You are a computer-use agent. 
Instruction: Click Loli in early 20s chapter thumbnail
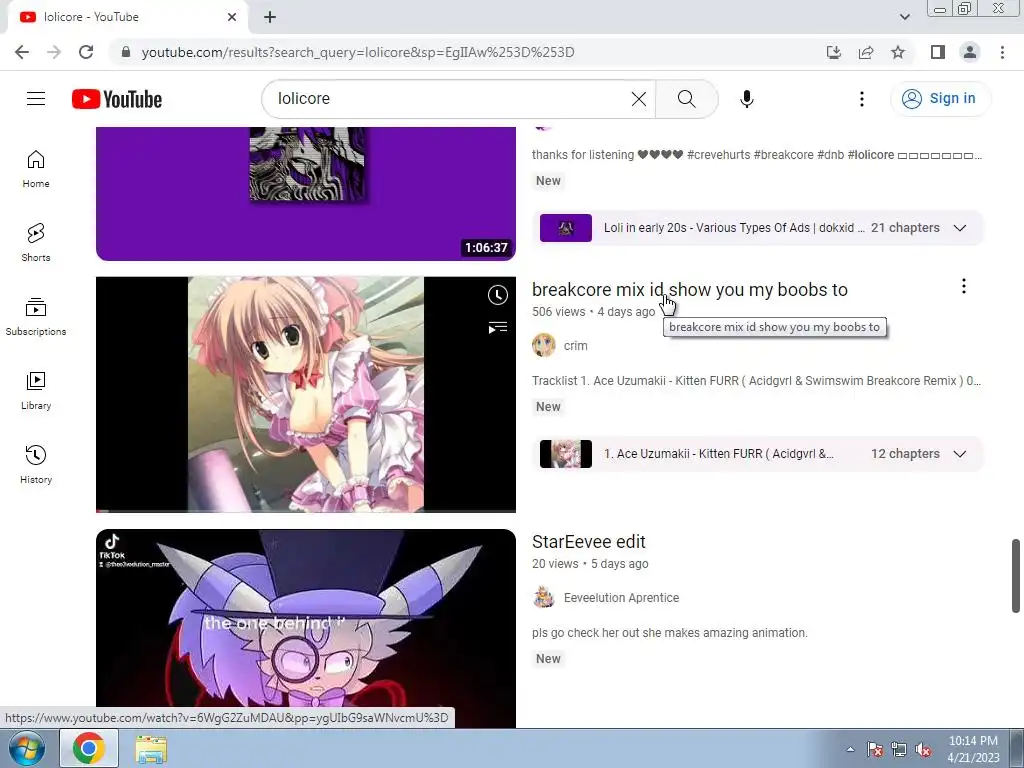[566, 228]
